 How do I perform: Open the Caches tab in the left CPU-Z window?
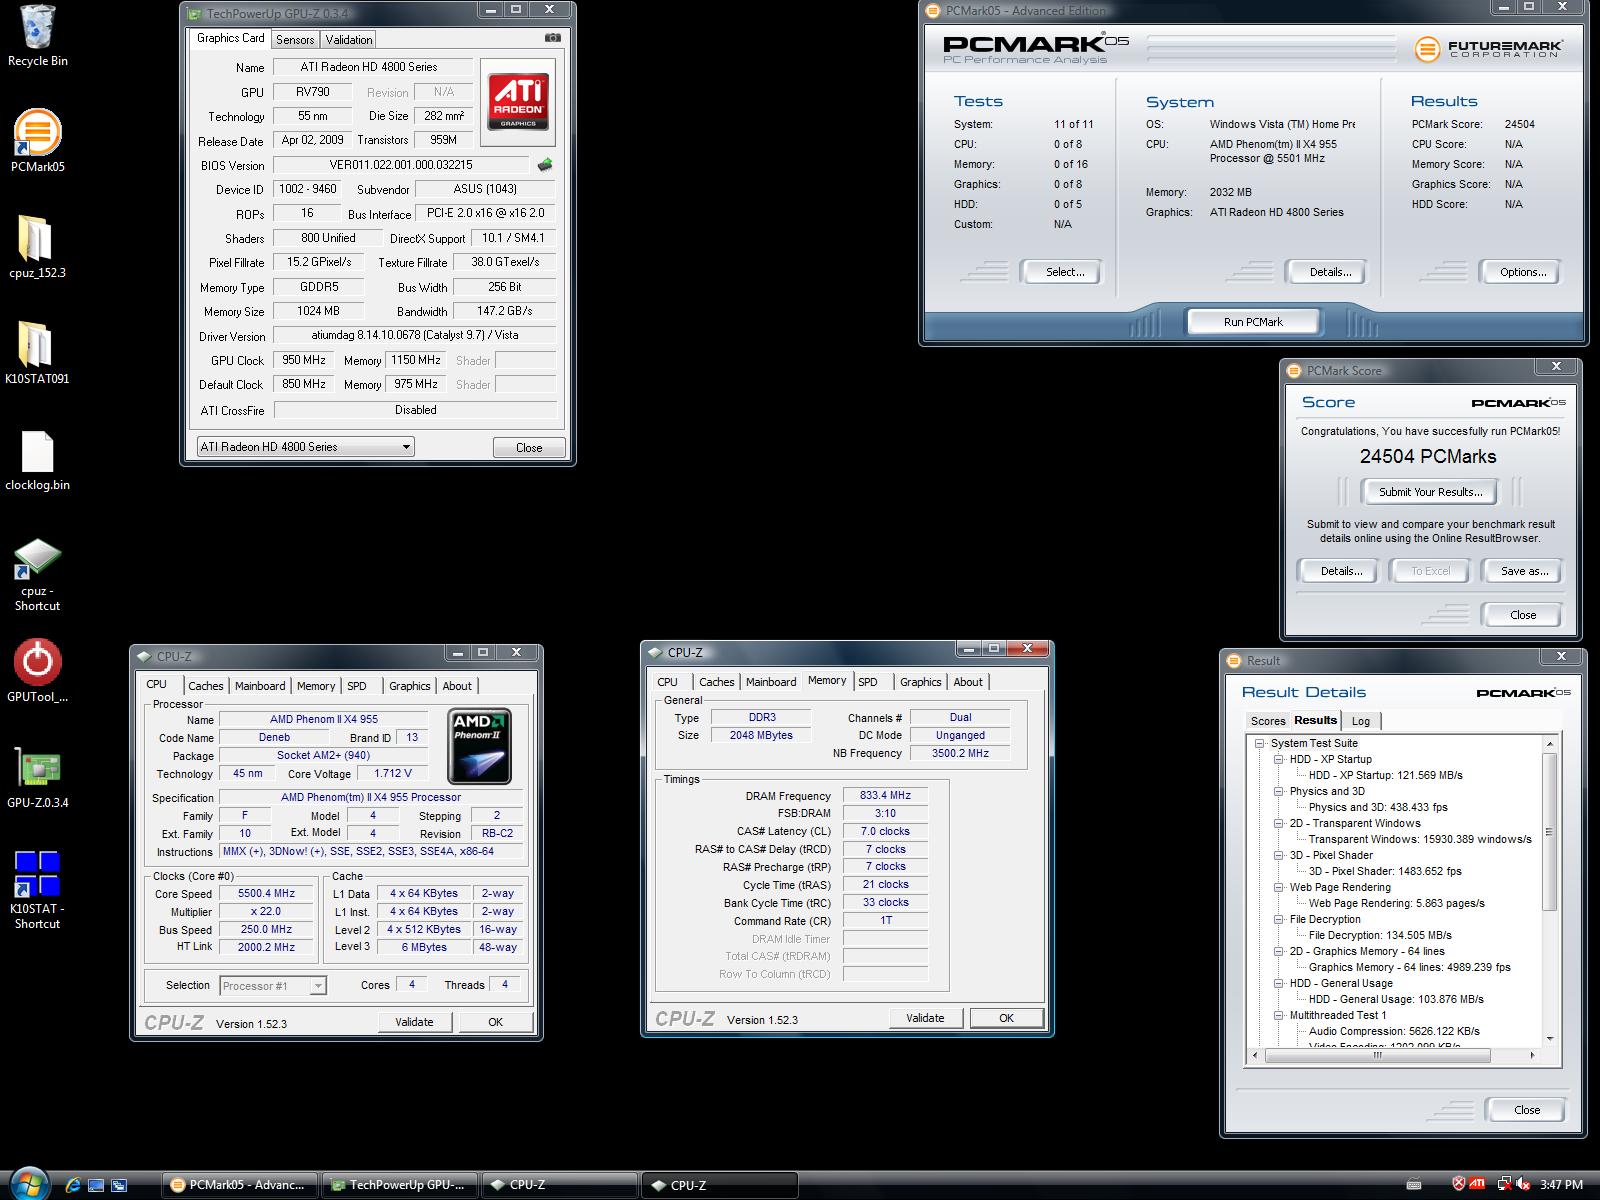coord(206,686)
